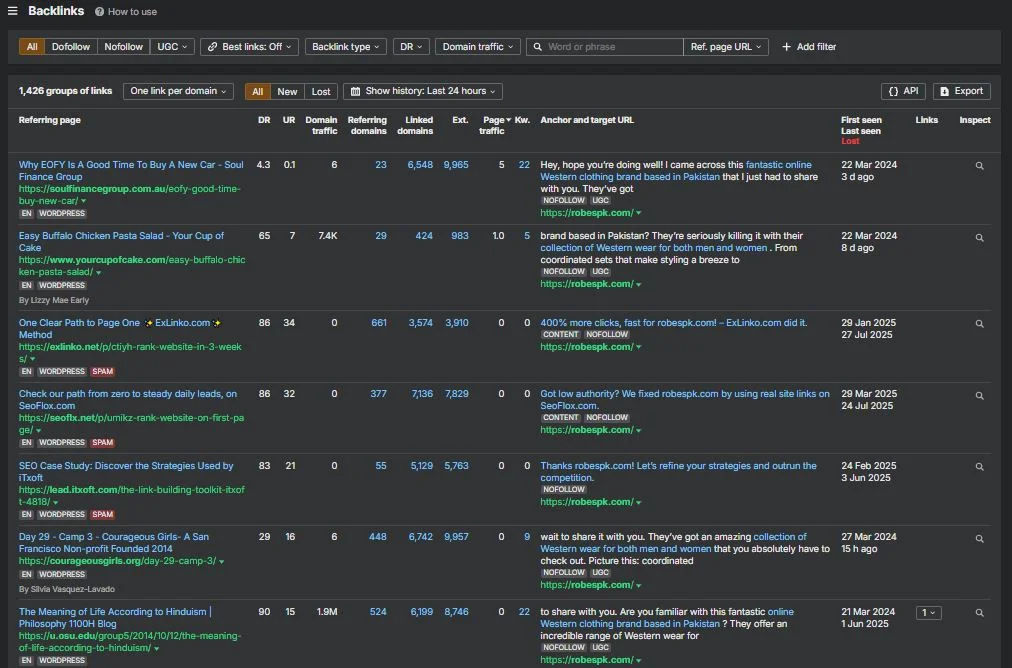Open the Domain traffic filter dropdown
The height and width of the screenshot is (668, 1012).
(x=478, y=46)
